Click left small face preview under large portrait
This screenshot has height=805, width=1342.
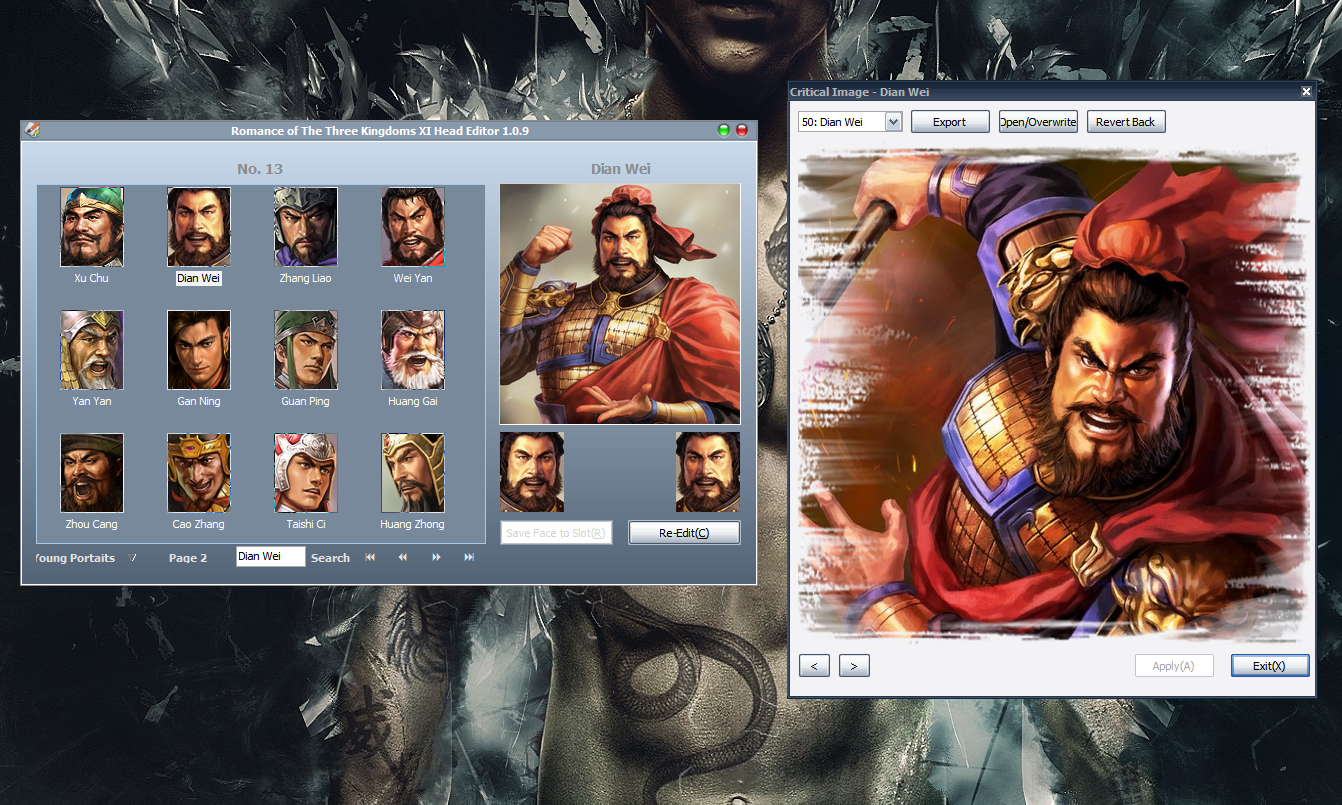tap(532, 472)
